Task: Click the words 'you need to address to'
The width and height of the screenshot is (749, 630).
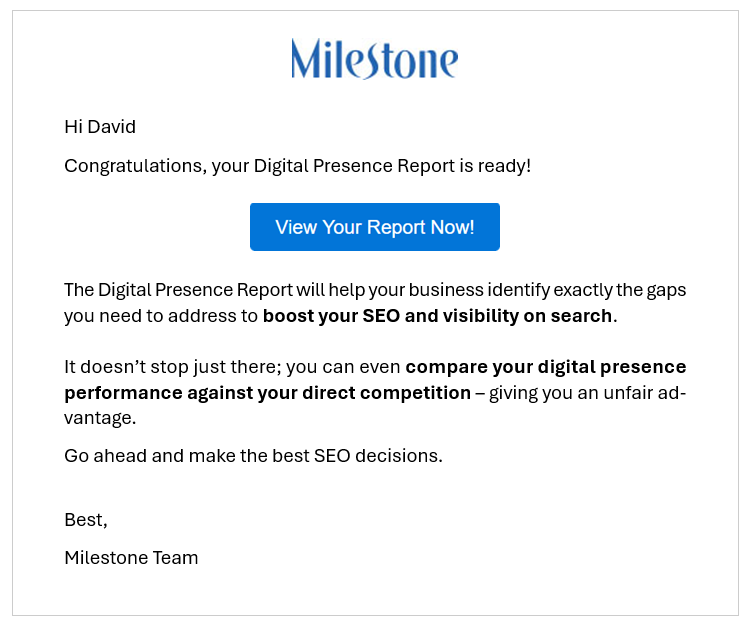Action: pyautogui.click(x=161, y=316)
